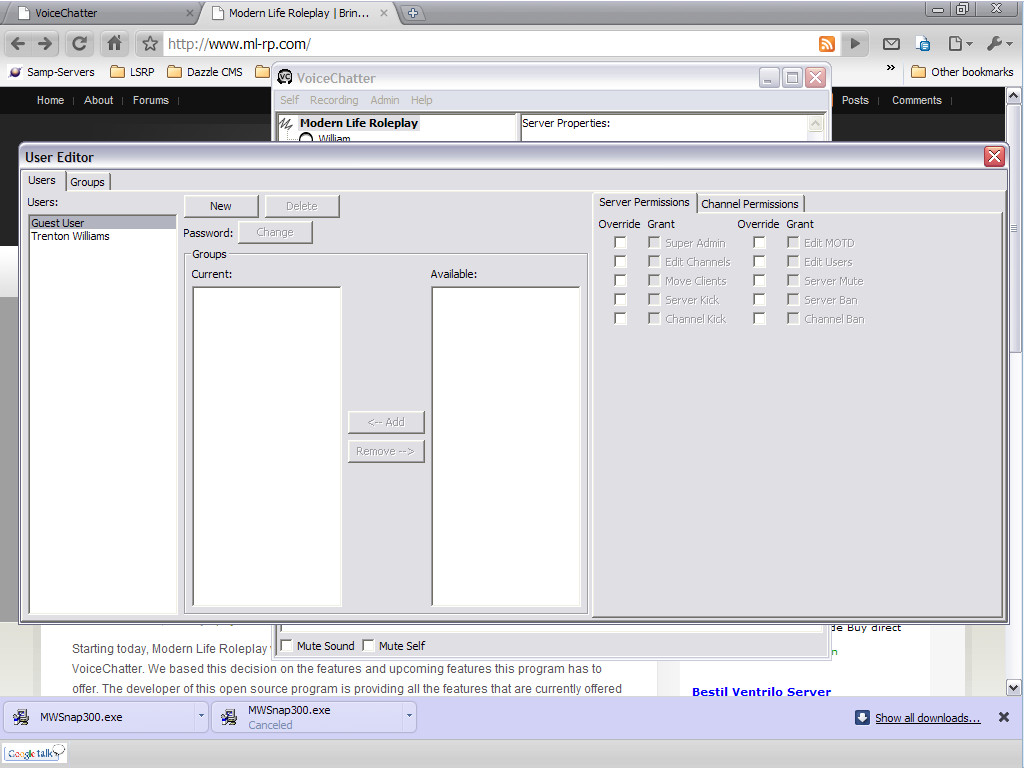Open the Other bookmarks folder
This screenshot has height=768, width=1024.
(962, 72)
